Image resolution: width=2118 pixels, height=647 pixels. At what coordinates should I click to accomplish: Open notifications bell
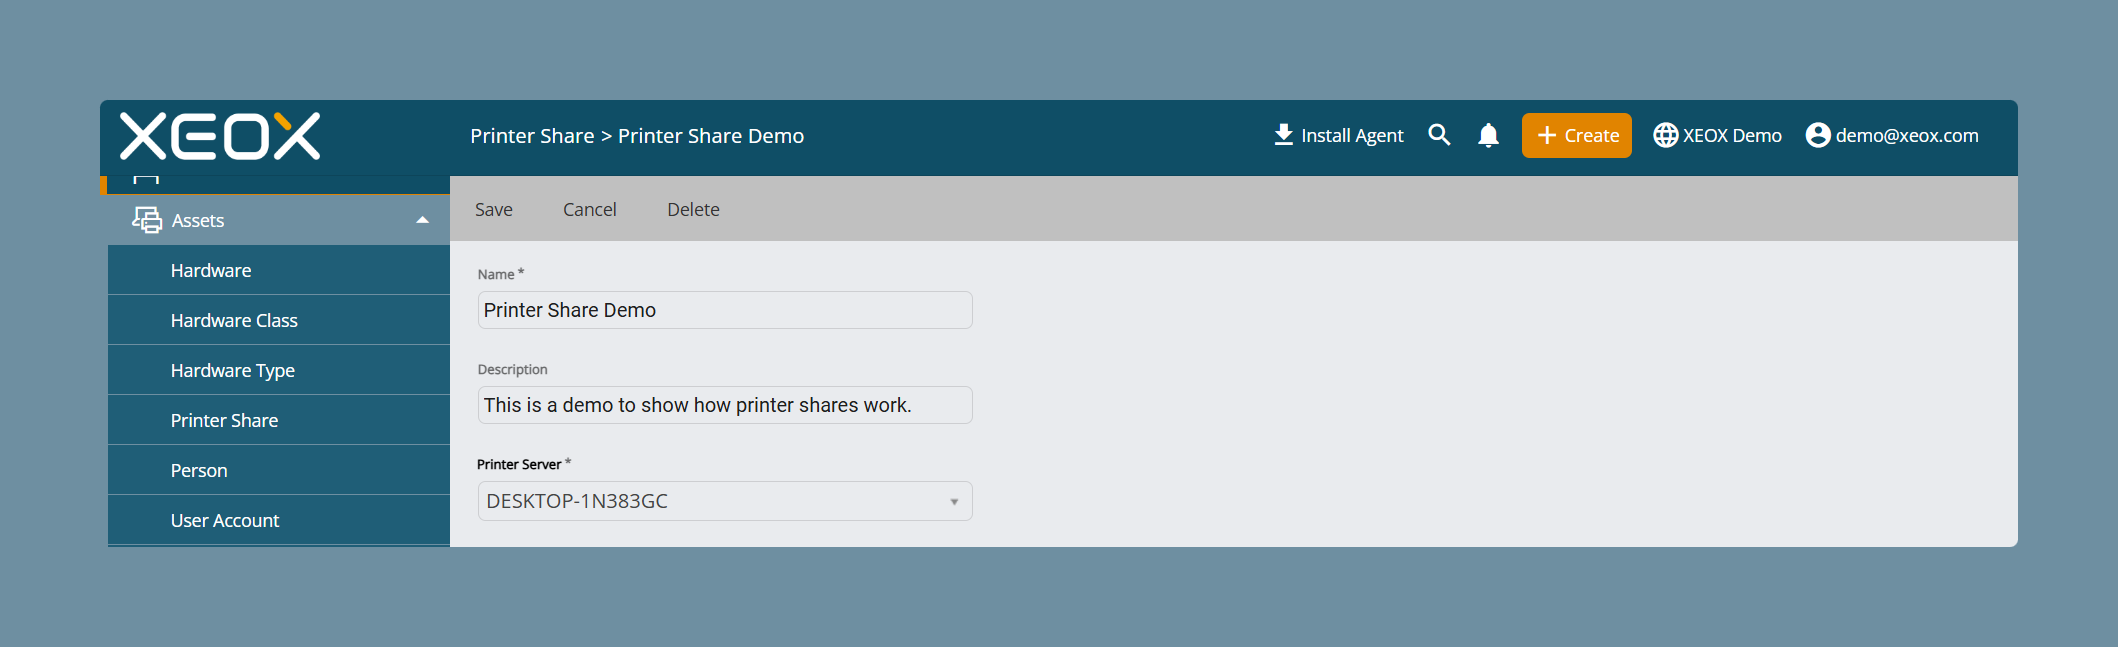point(1488,135)
